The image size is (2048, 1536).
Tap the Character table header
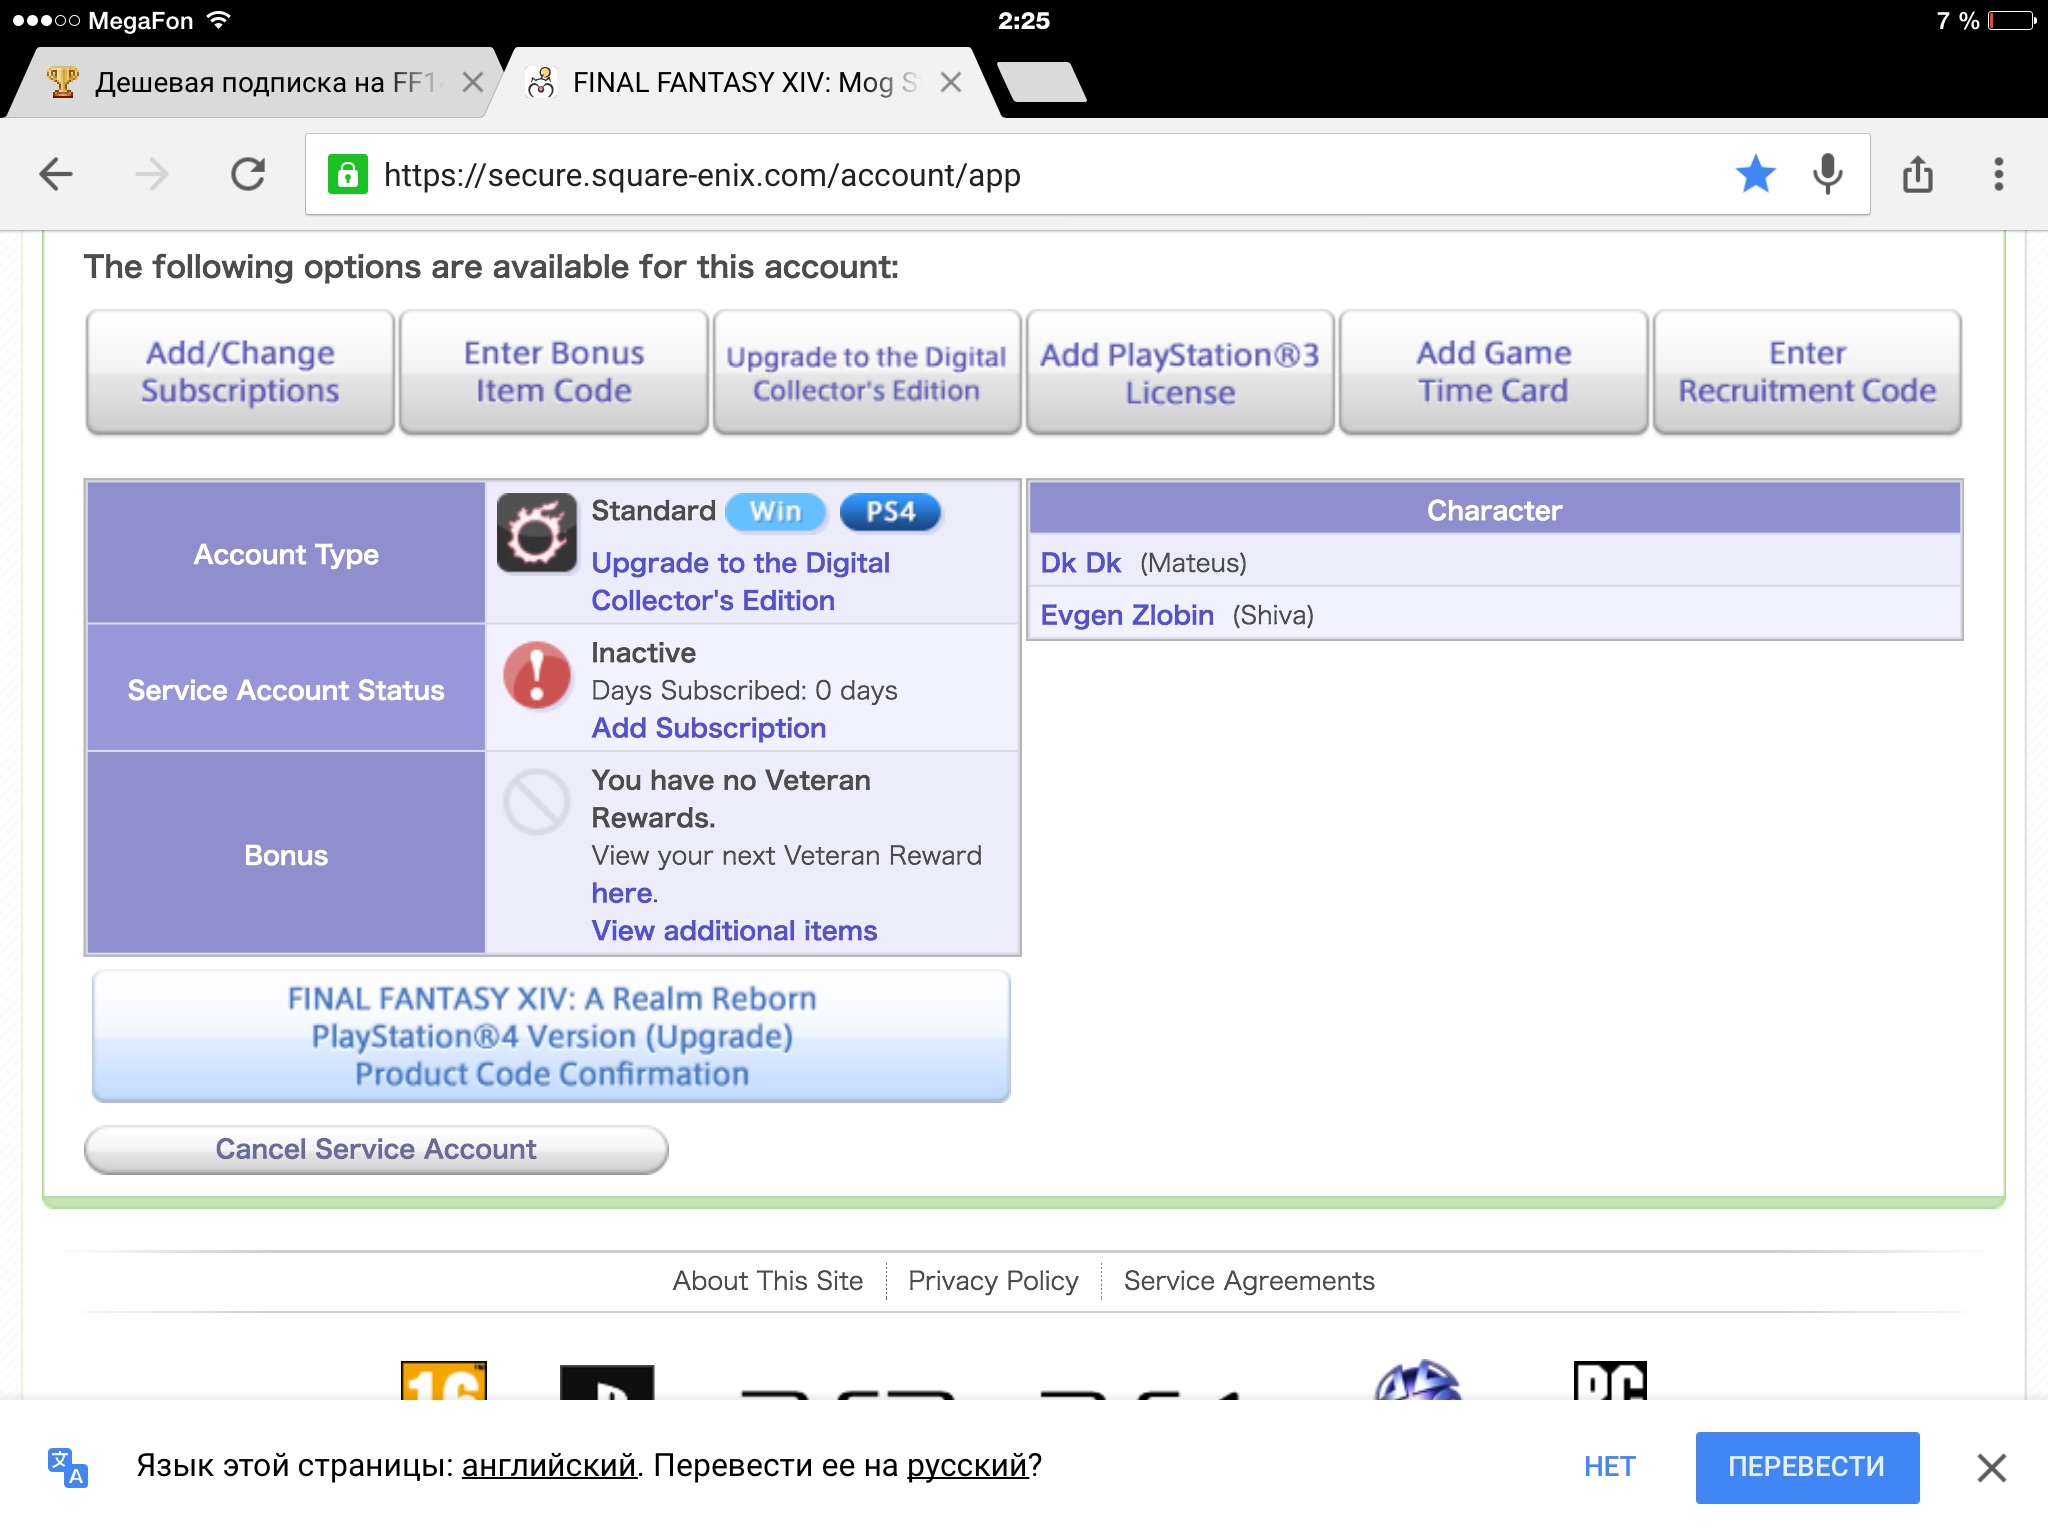1494,510
